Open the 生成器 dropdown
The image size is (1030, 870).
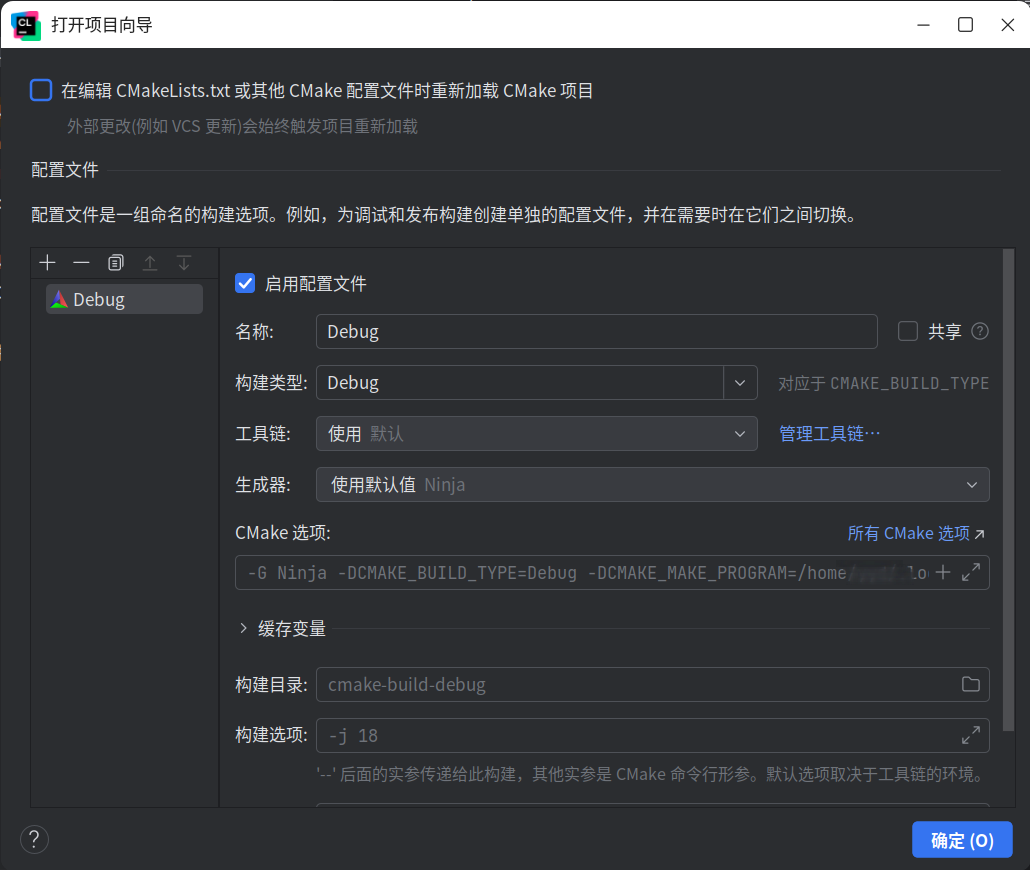click(x=971, y=485)
